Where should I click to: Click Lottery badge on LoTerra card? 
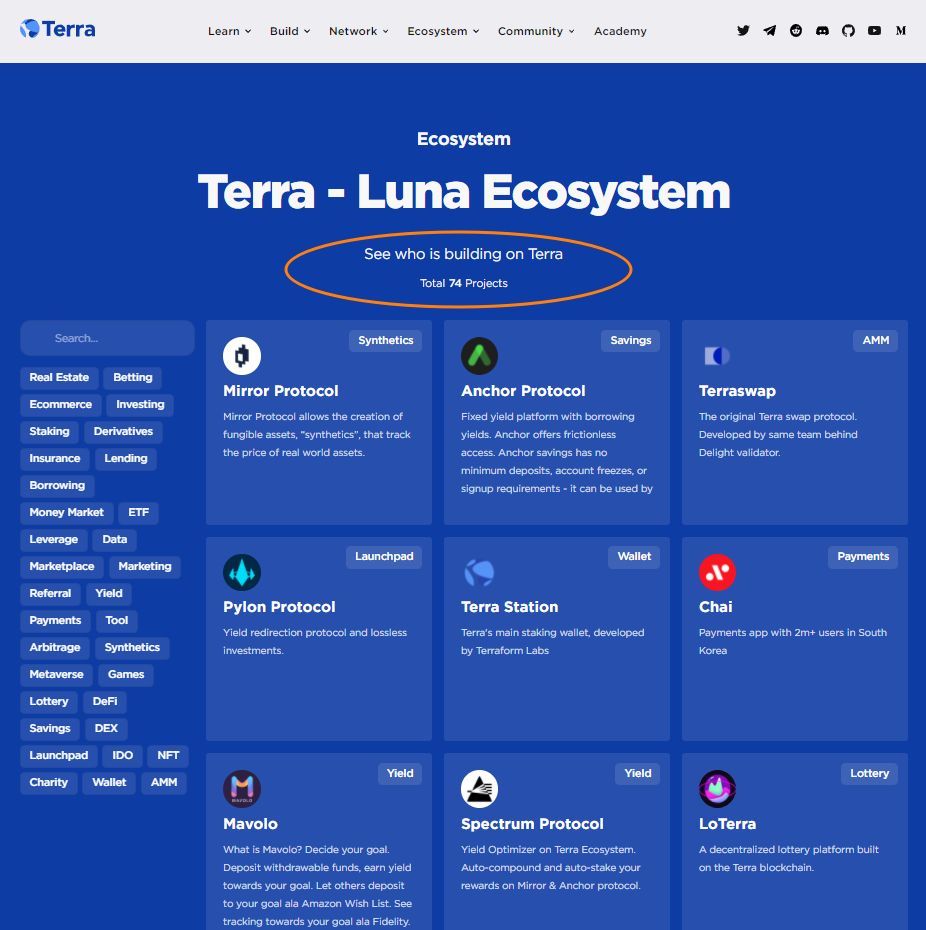coord(870,773)
